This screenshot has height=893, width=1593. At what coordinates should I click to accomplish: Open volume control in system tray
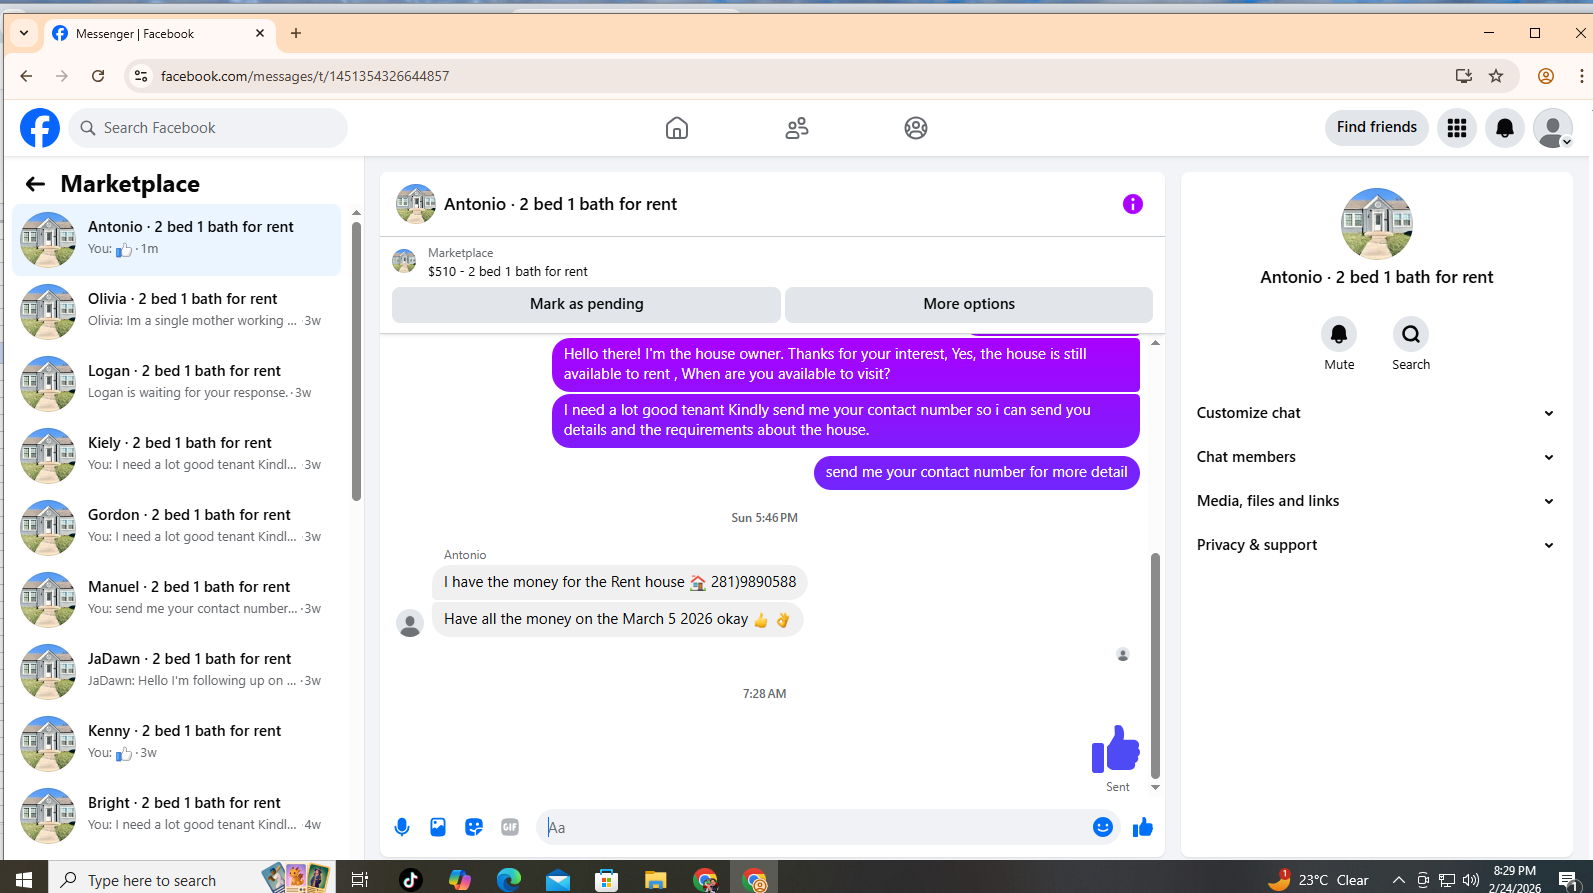click(x=1470, y=880)
